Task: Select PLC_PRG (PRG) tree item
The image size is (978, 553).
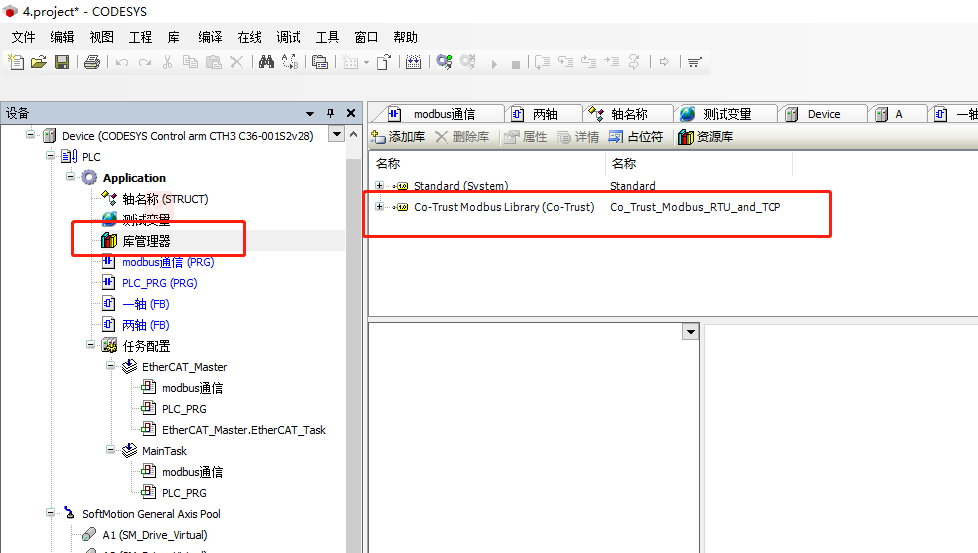Action: pos(160,283)
